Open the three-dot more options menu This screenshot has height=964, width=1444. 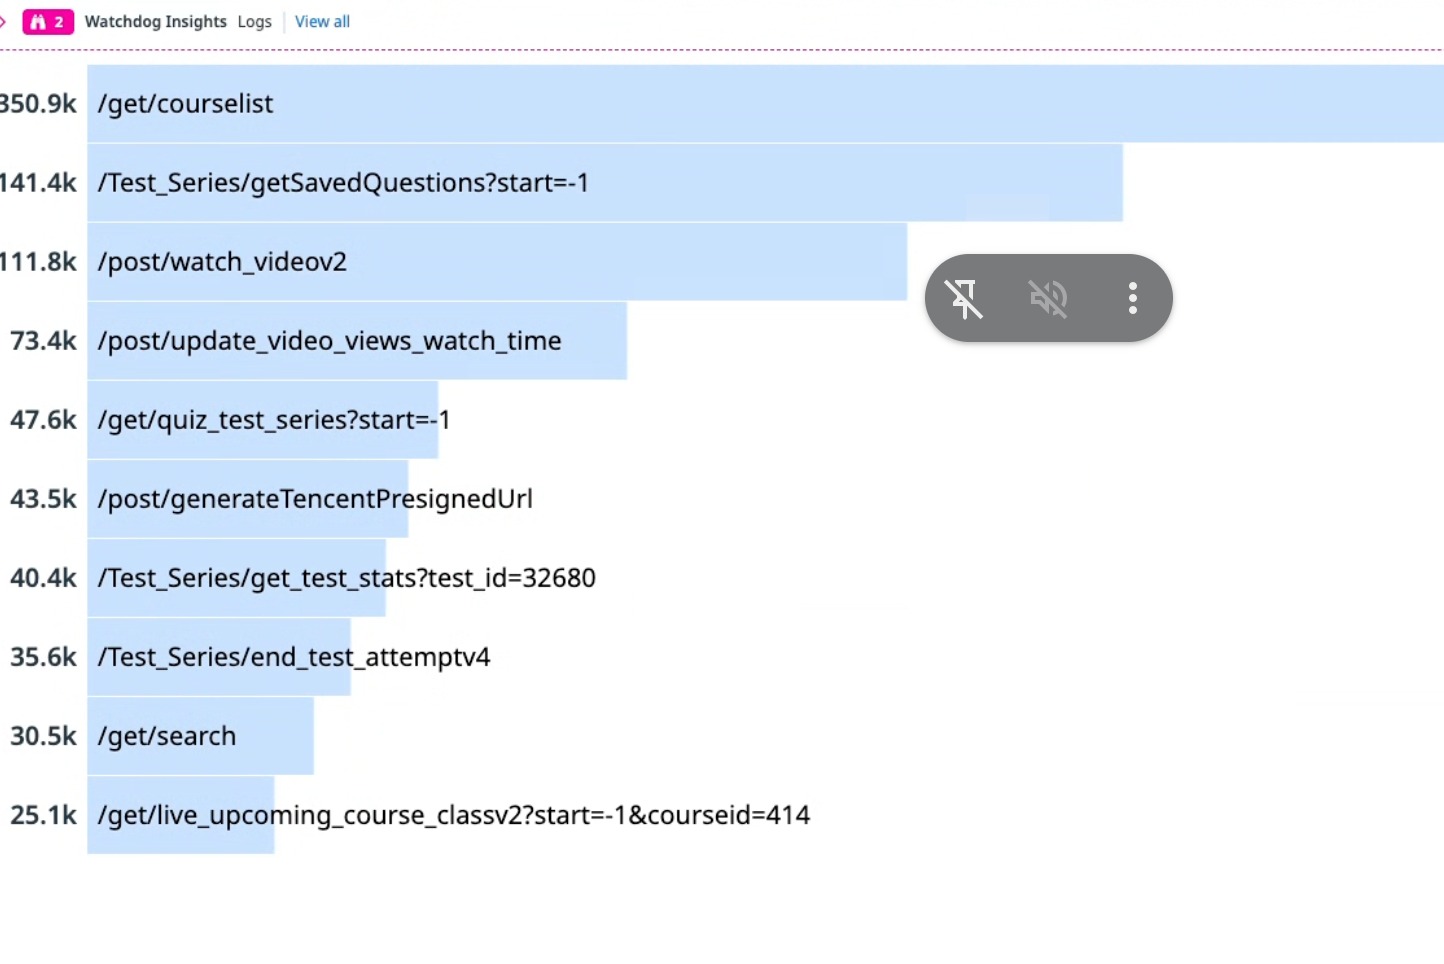[x=1132, y=298]
